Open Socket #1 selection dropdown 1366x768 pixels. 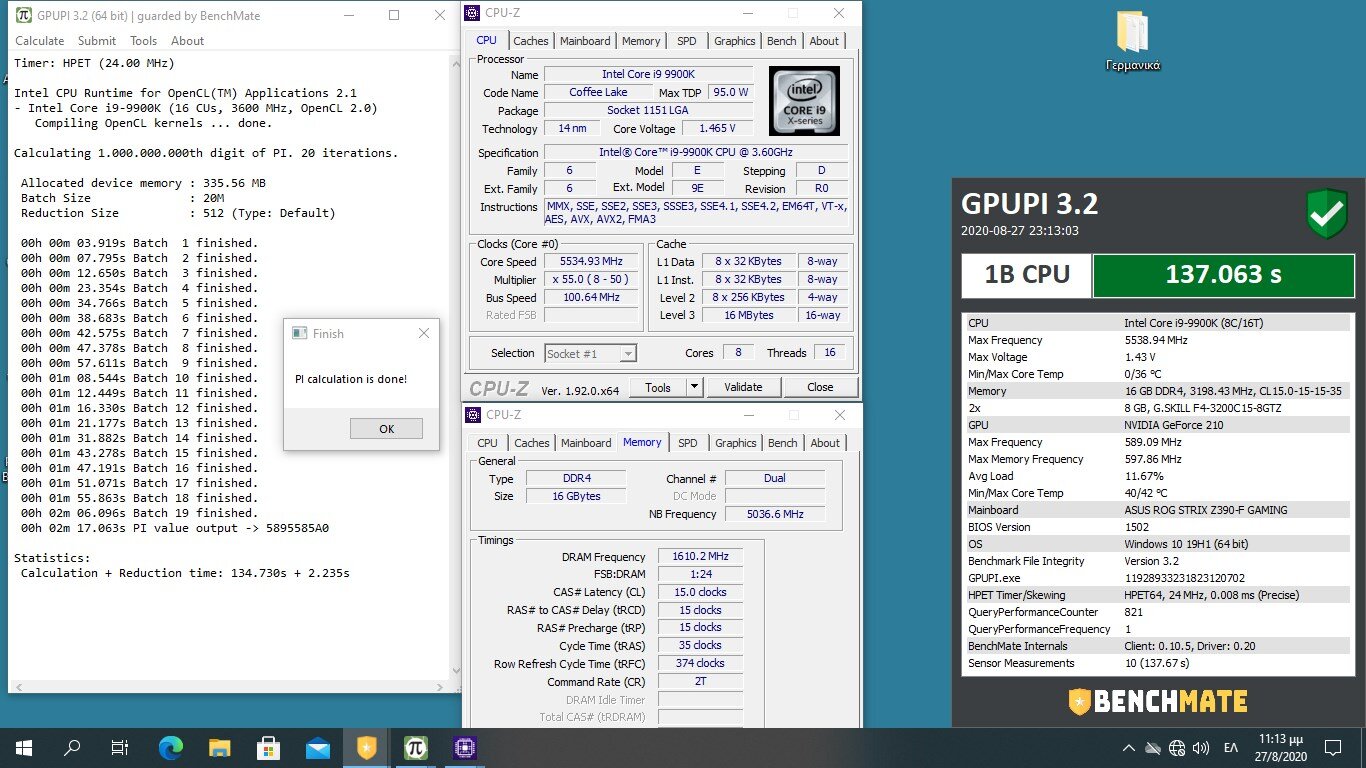click(x=590, y=353)
